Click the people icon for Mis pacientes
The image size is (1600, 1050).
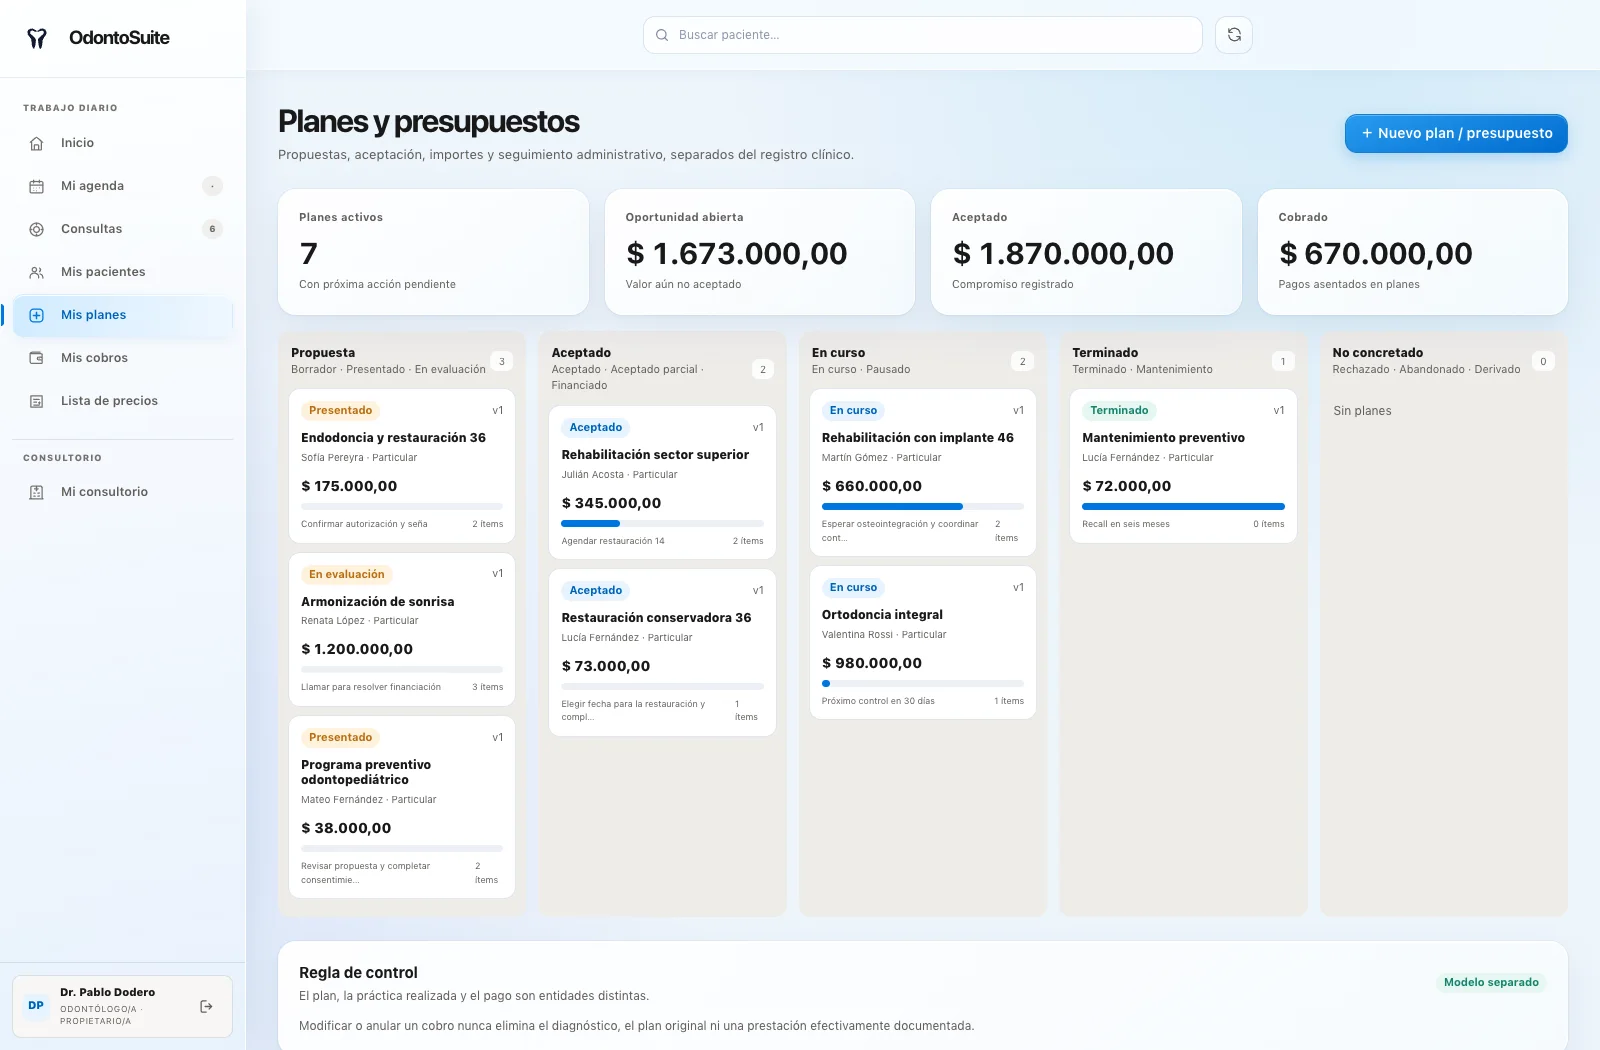(x=37, y=272)
